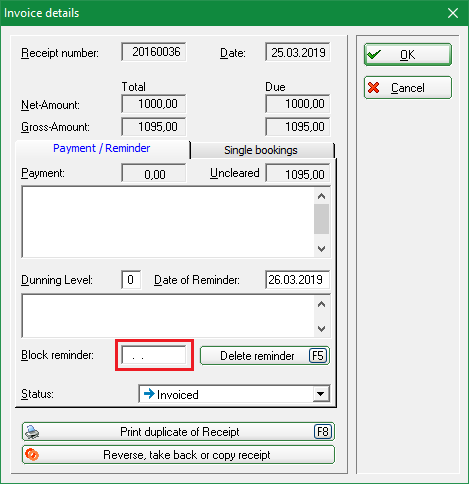Click the orange reverse receipt icon
Image resolution: width=469 pixels, height=484 pixels.
coord(32,455)
